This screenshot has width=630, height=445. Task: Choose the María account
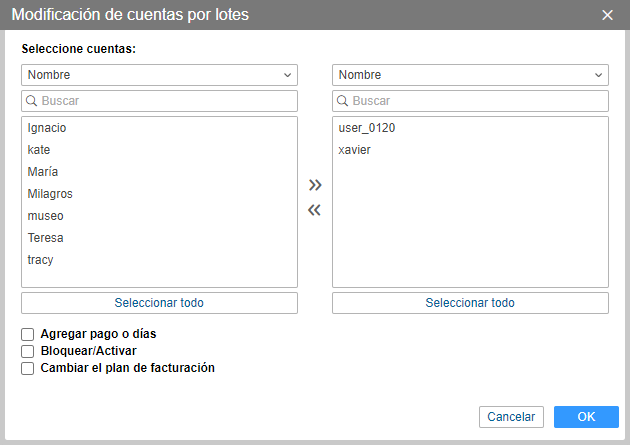(43, 172)
